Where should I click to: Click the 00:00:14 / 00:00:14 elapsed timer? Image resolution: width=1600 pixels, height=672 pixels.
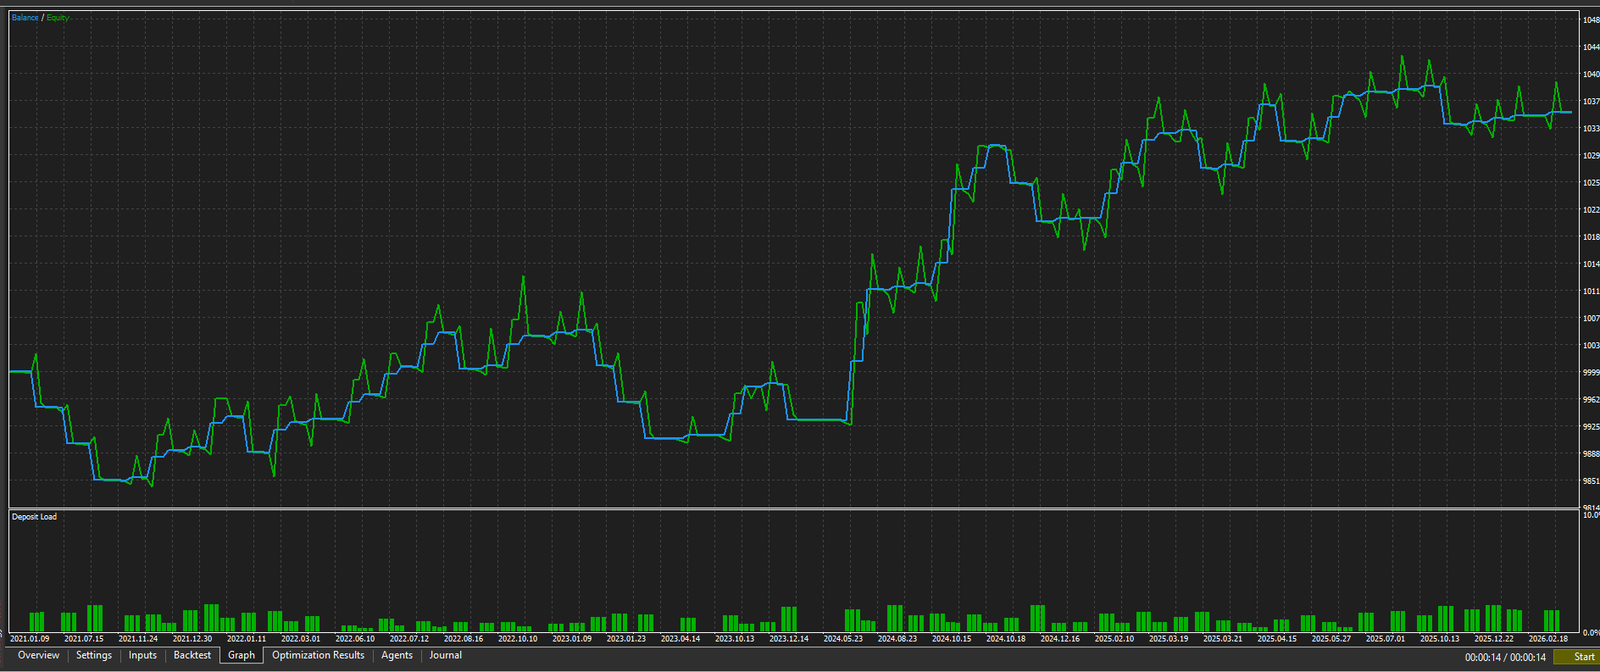point(1505,657)
